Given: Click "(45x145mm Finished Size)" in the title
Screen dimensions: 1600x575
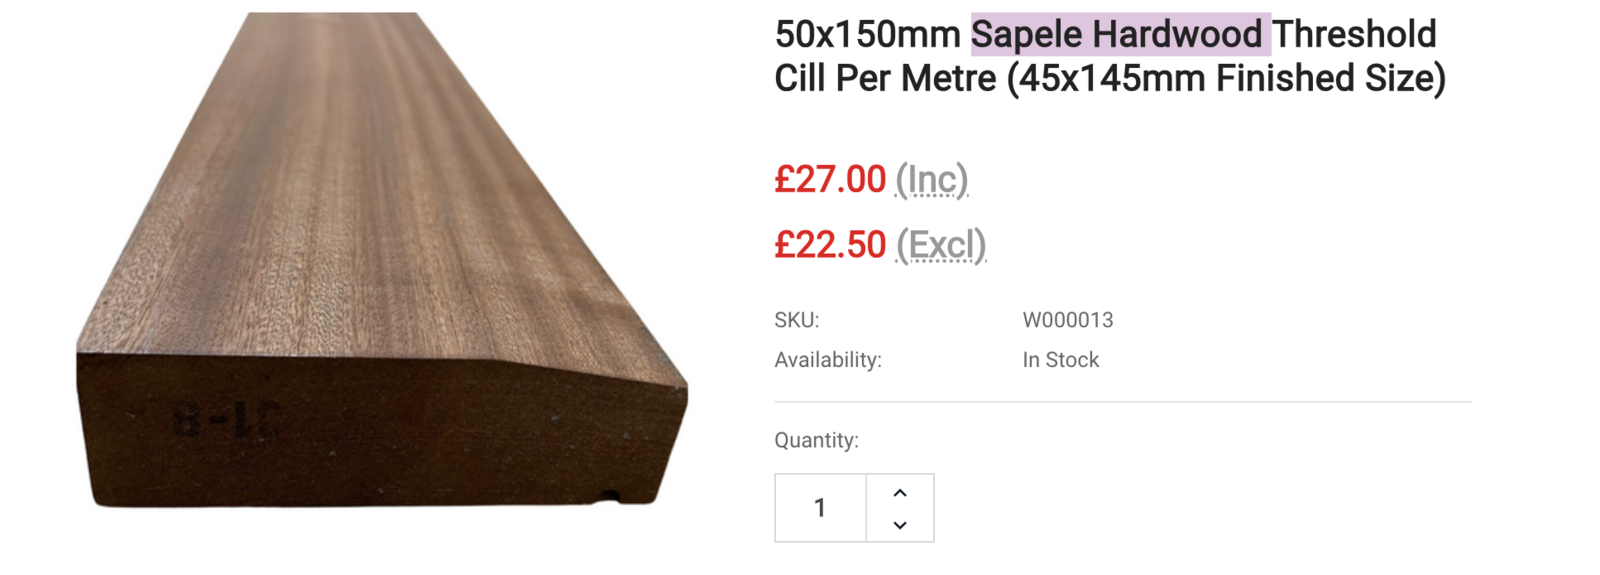Looking at the screenshot, I should (1226, 78).
